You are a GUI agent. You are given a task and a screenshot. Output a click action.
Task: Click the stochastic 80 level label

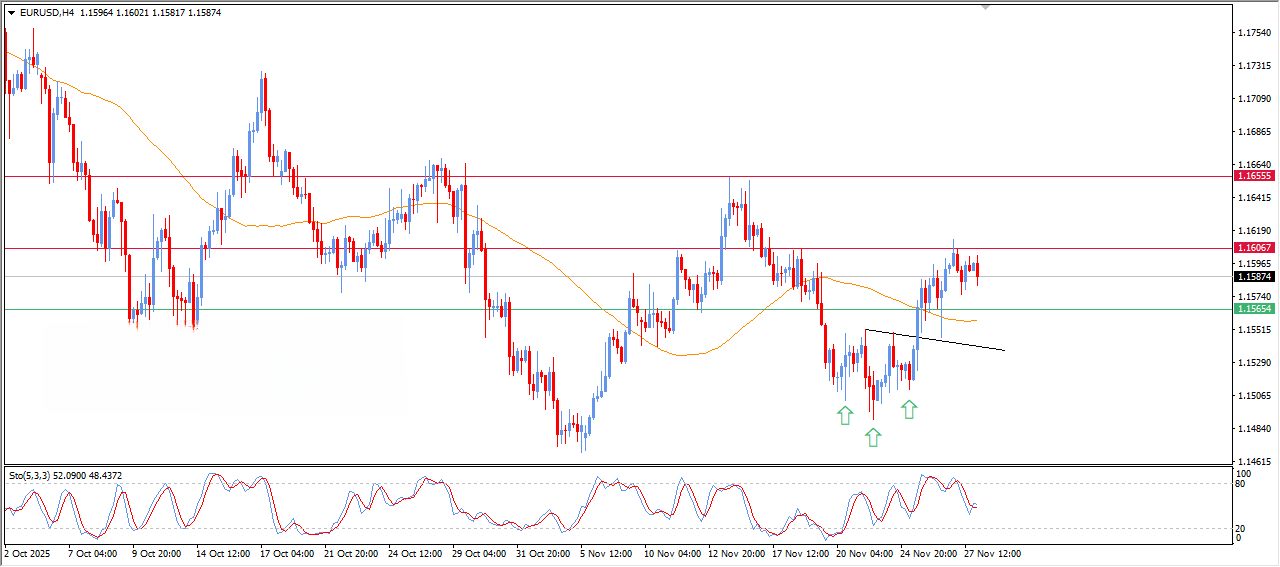coord(1243,484)
